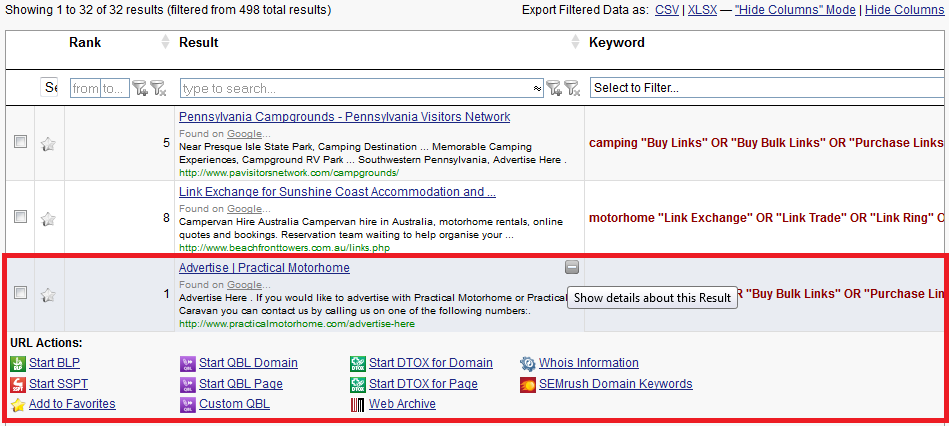Click Google link in Practical Motorhome row
The image size is (949, 426).
click(245, 284)
